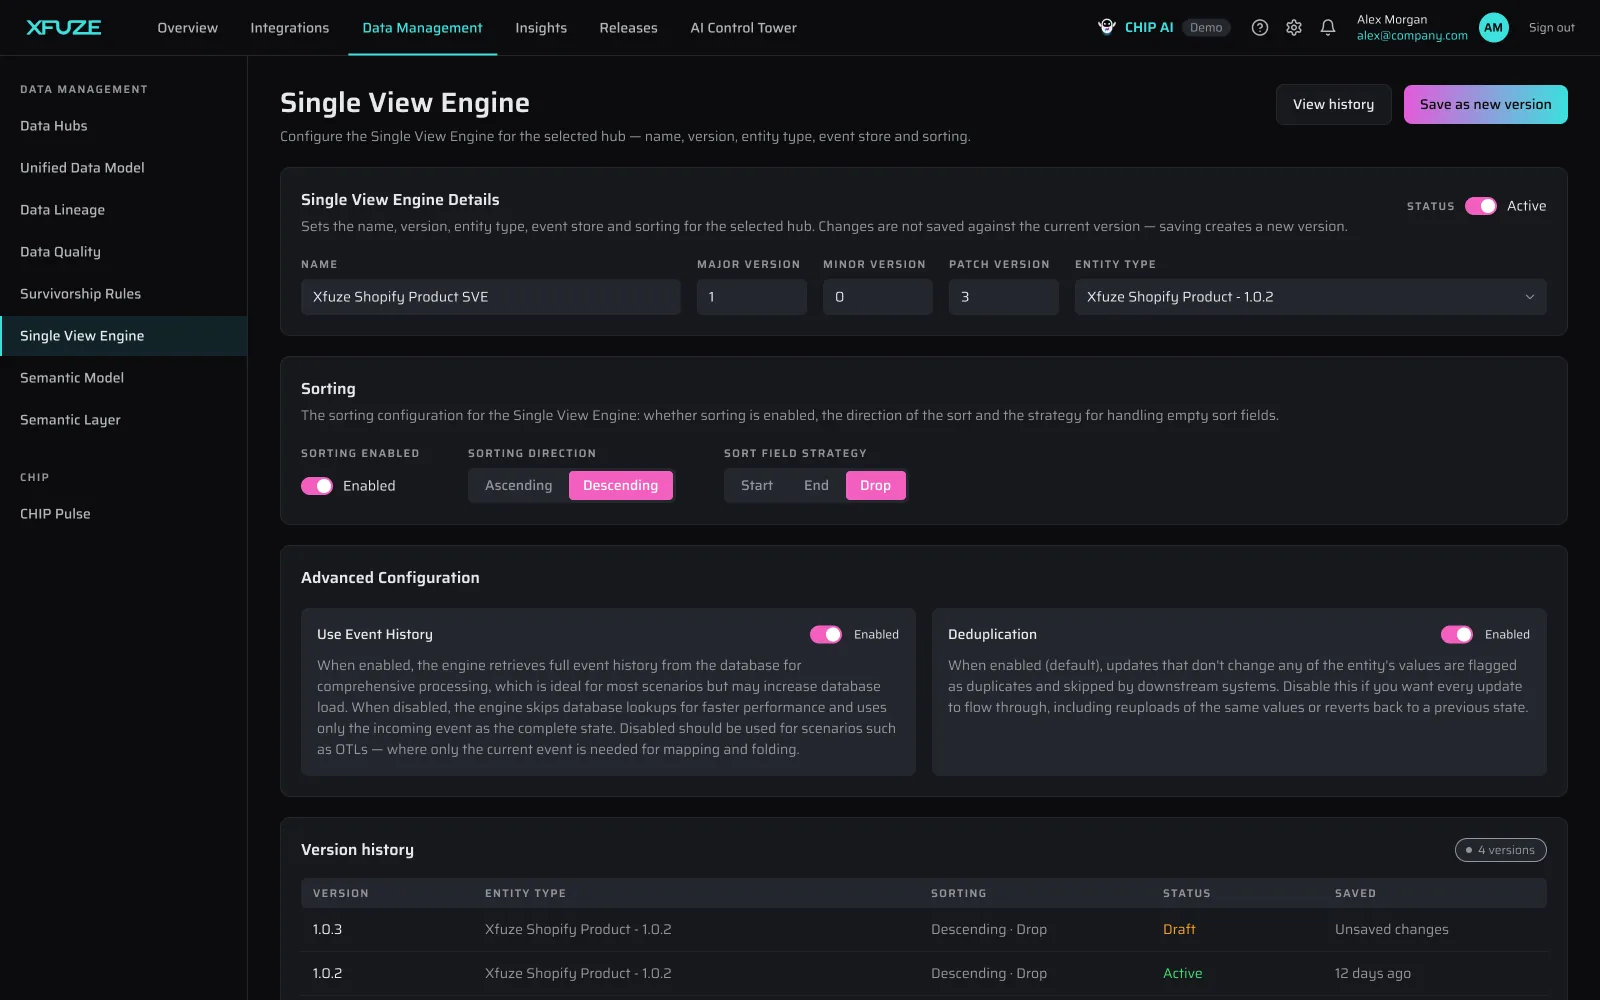Expand the Entity Type dropdown
This screenshot has height=1000, width=1600.
(1310, 297)
